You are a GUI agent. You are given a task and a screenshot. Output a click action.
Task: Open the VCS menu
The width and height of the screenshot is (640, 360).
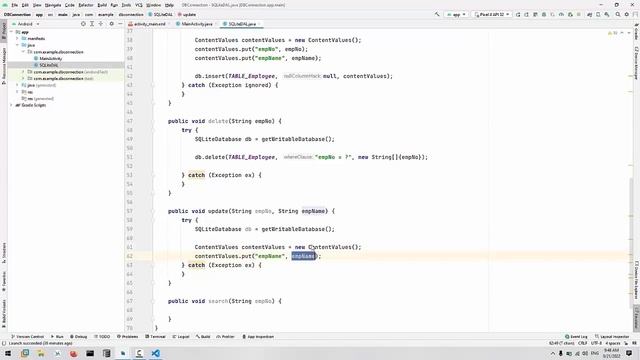point(139,5)
